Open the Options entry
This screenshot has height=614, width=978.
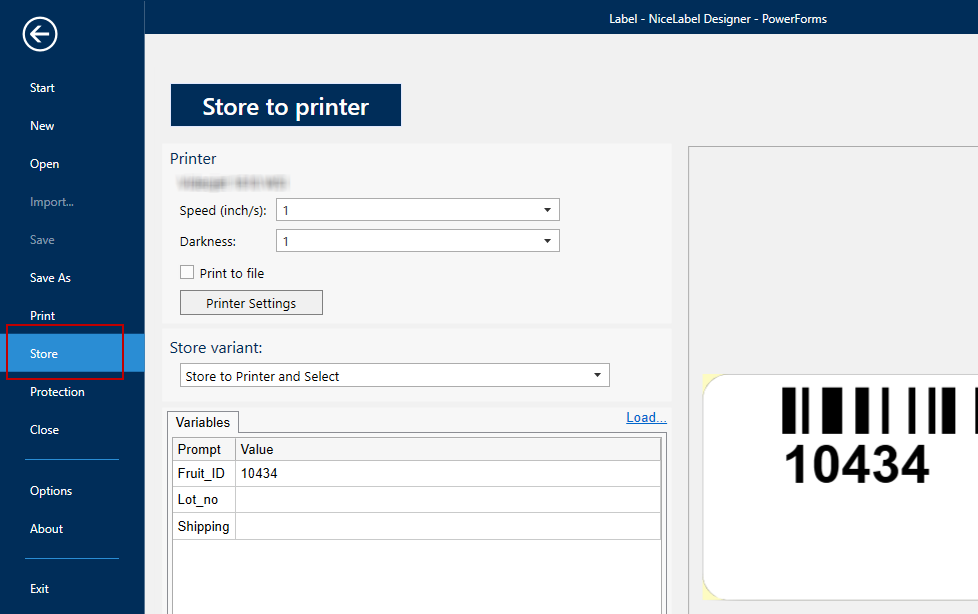click(x=51, y=491)
